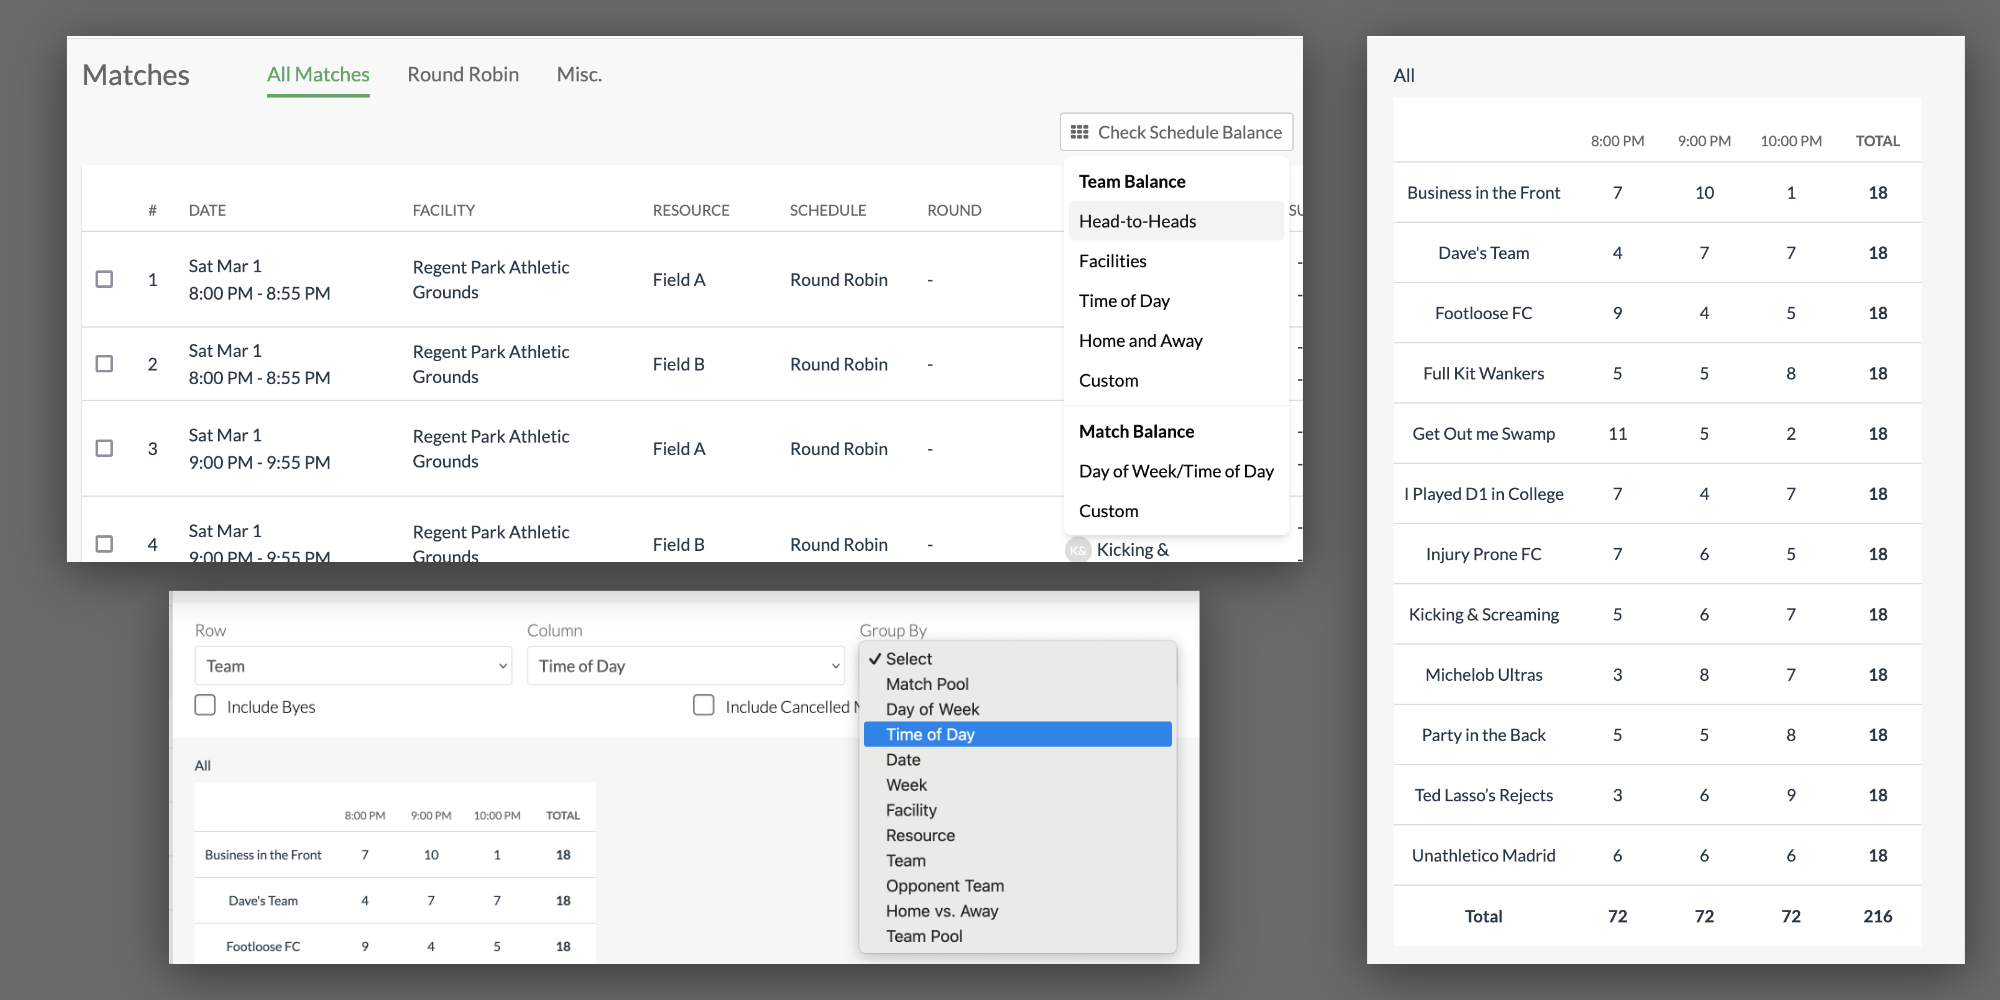Go to the All Matches tab
Viewport: 2000px width, 1000px height.
click(x=318, y=75)
